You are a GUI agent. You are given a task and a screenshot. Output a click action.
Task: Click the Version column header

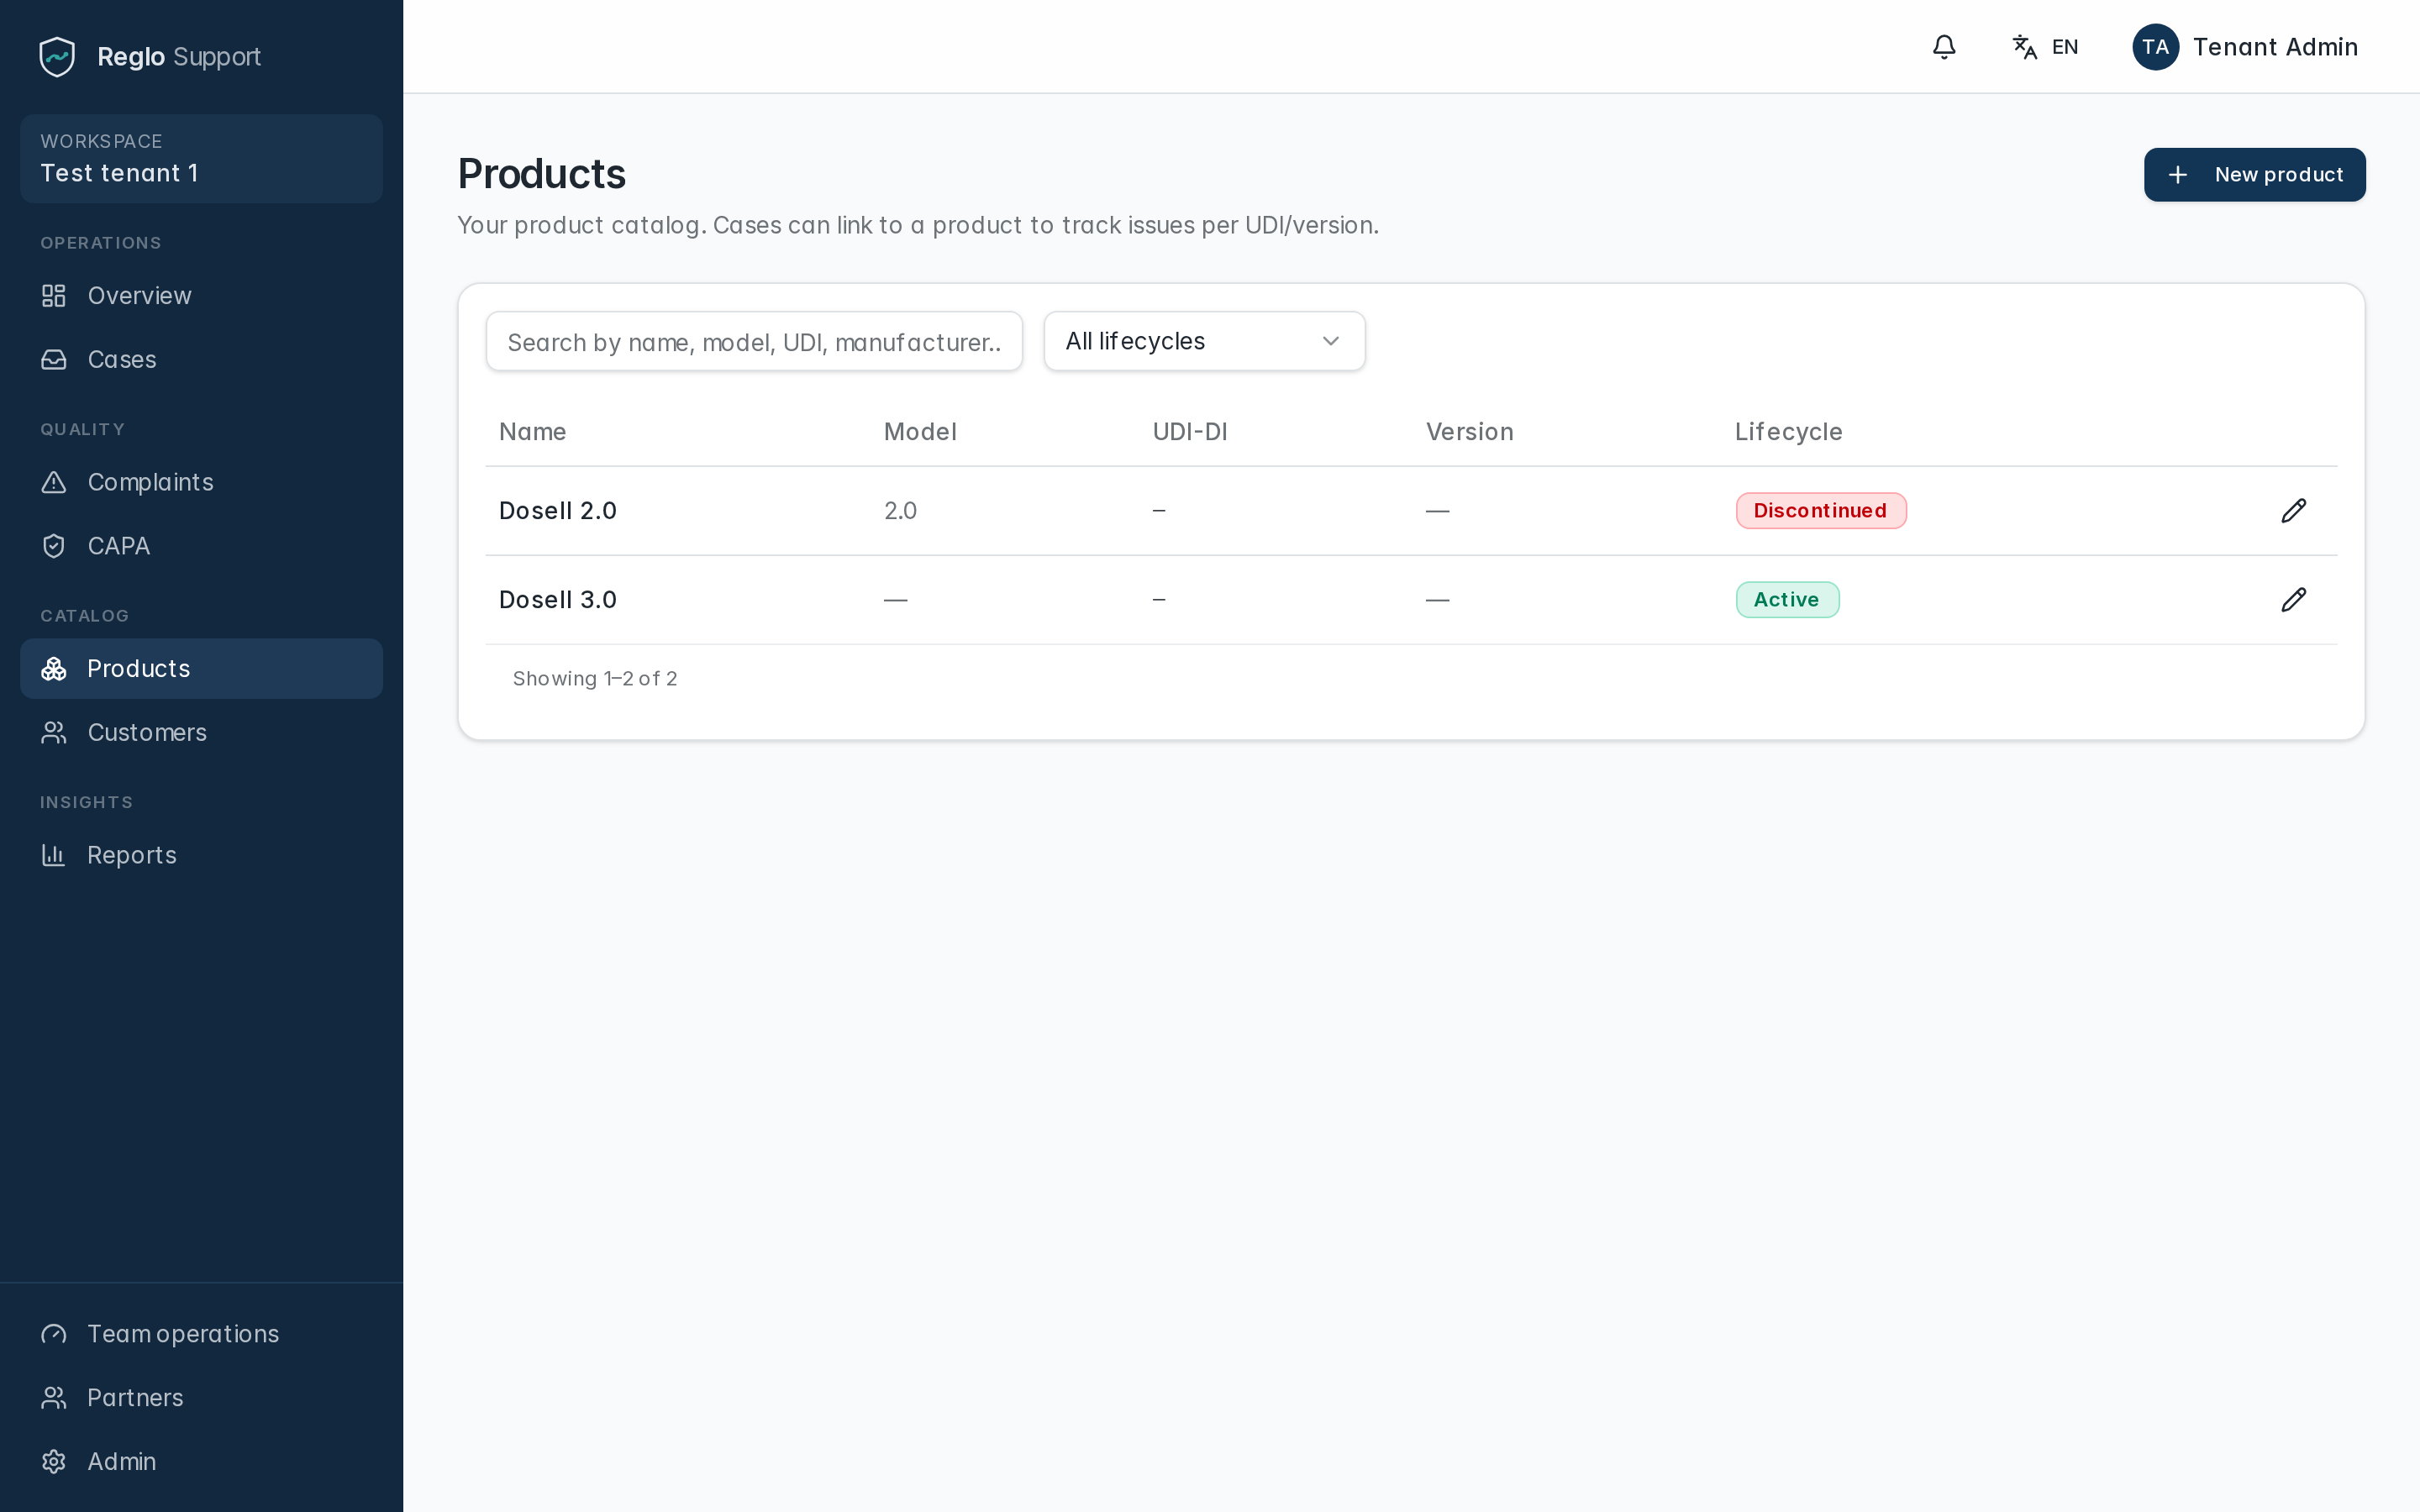pyautogui.click(x=1469, y=432)
